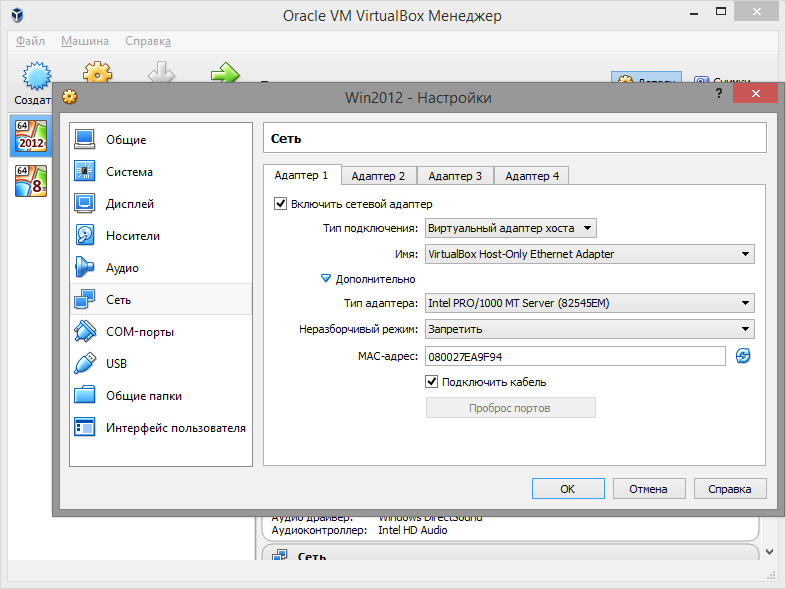Open the Машина menu

pyautogui.click(x=85, y=41)
